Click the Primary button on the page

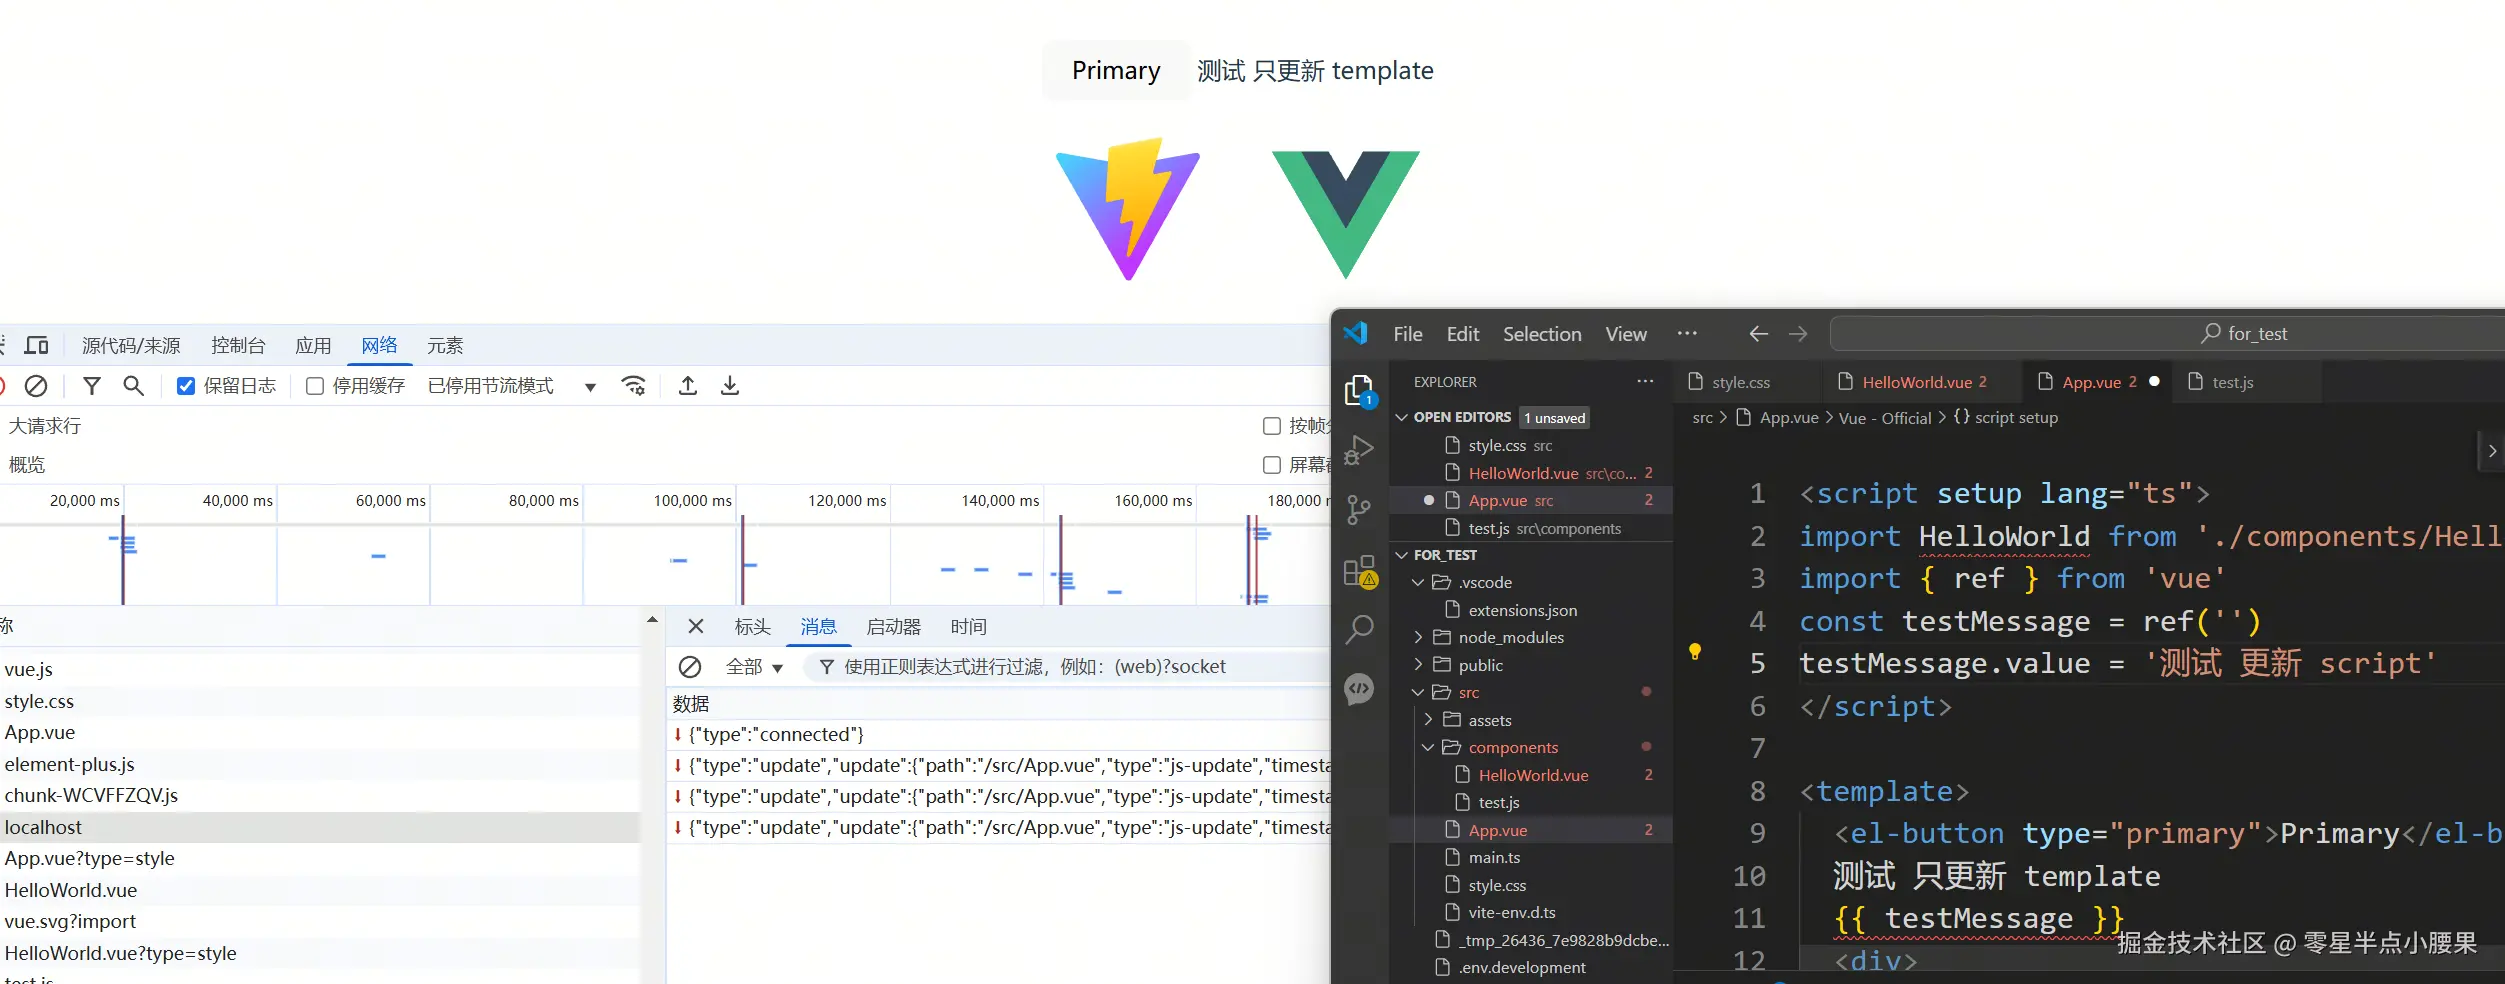tap(1116, 70)
